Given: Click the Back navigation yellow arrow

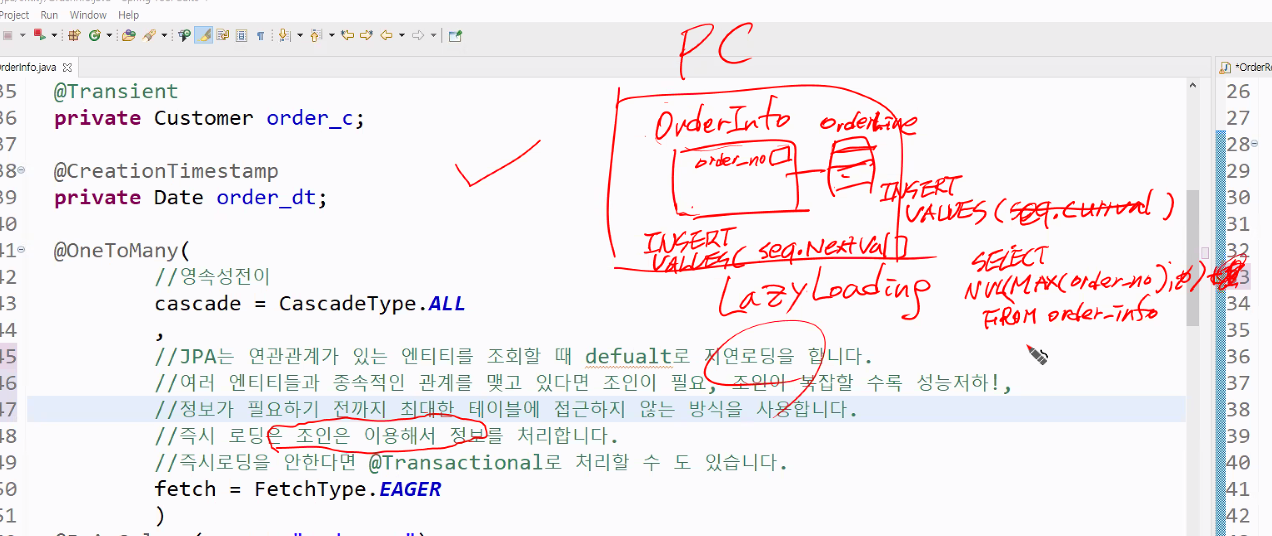Looking at the screenshot, I should [x=386, y=35].
